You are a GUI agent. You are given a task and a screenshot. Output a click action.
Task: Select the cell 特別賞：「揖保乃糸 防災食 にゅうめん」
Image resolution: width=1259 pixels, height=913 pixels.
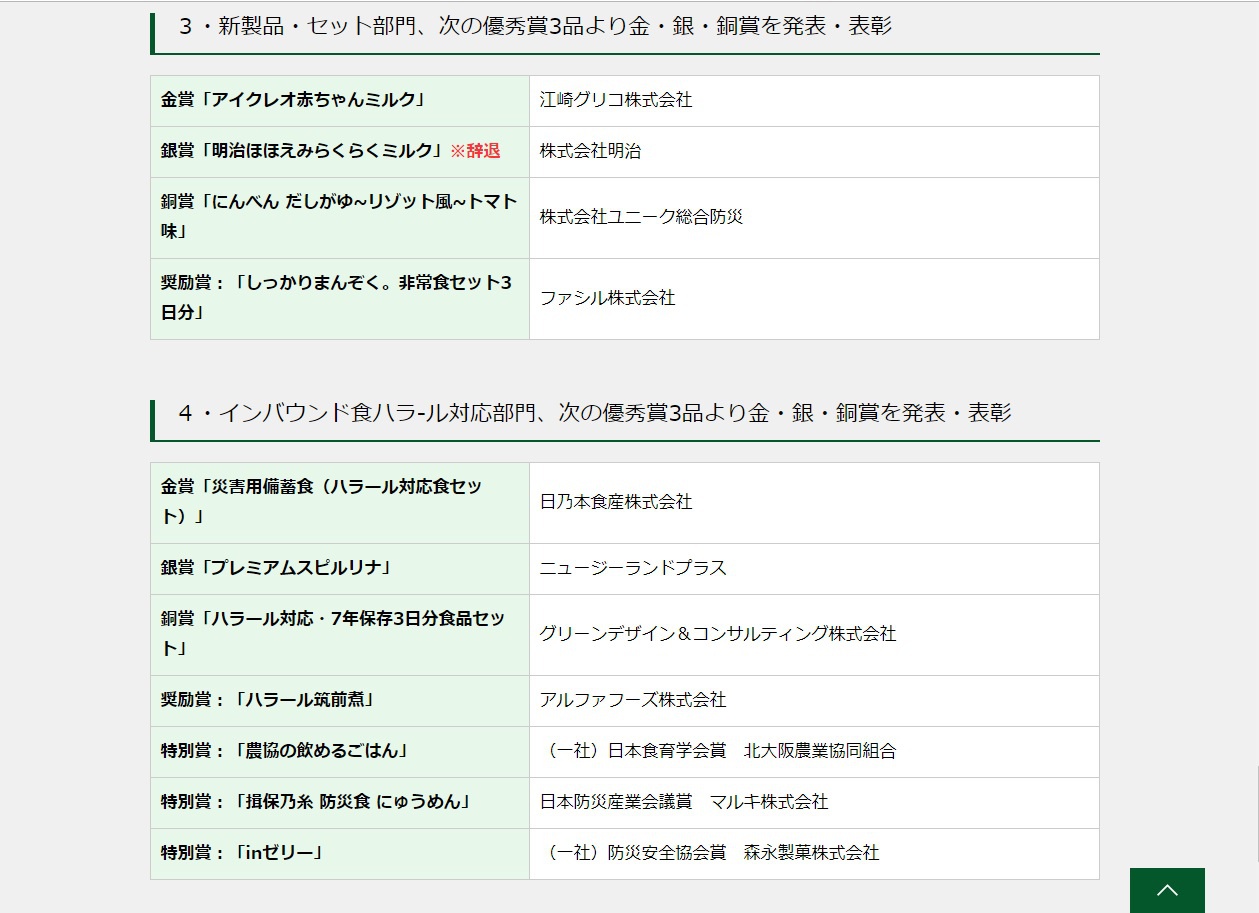point(340,803)
